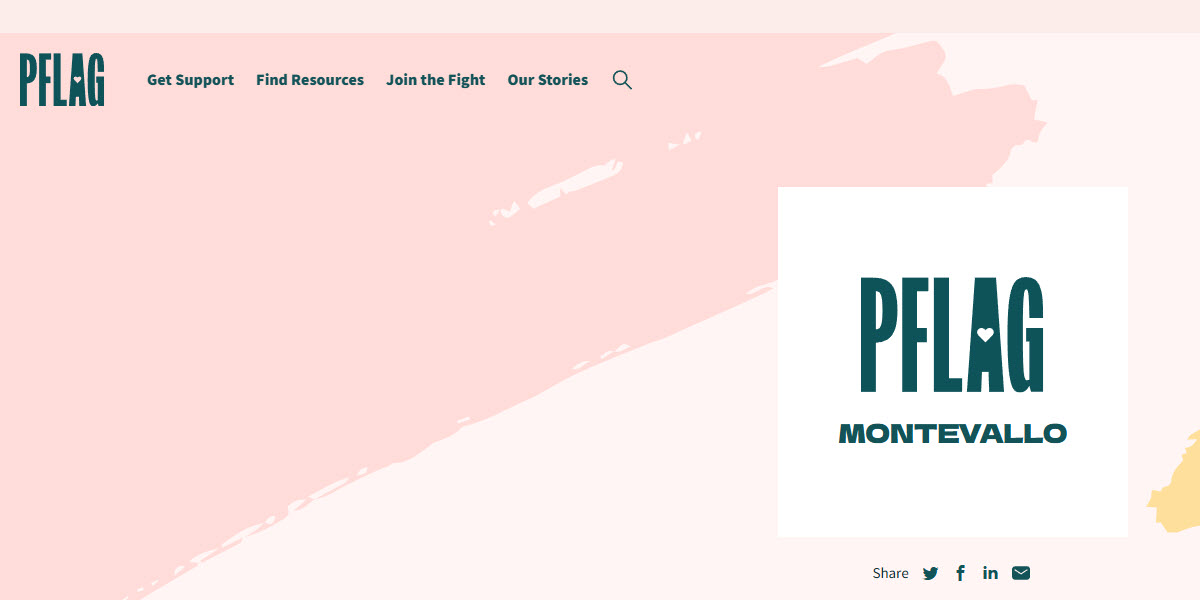Expand the Join the Fight navigation item
Image resolution: width=1200 pixels, height=600 pixels.
[x=436, y=80]
